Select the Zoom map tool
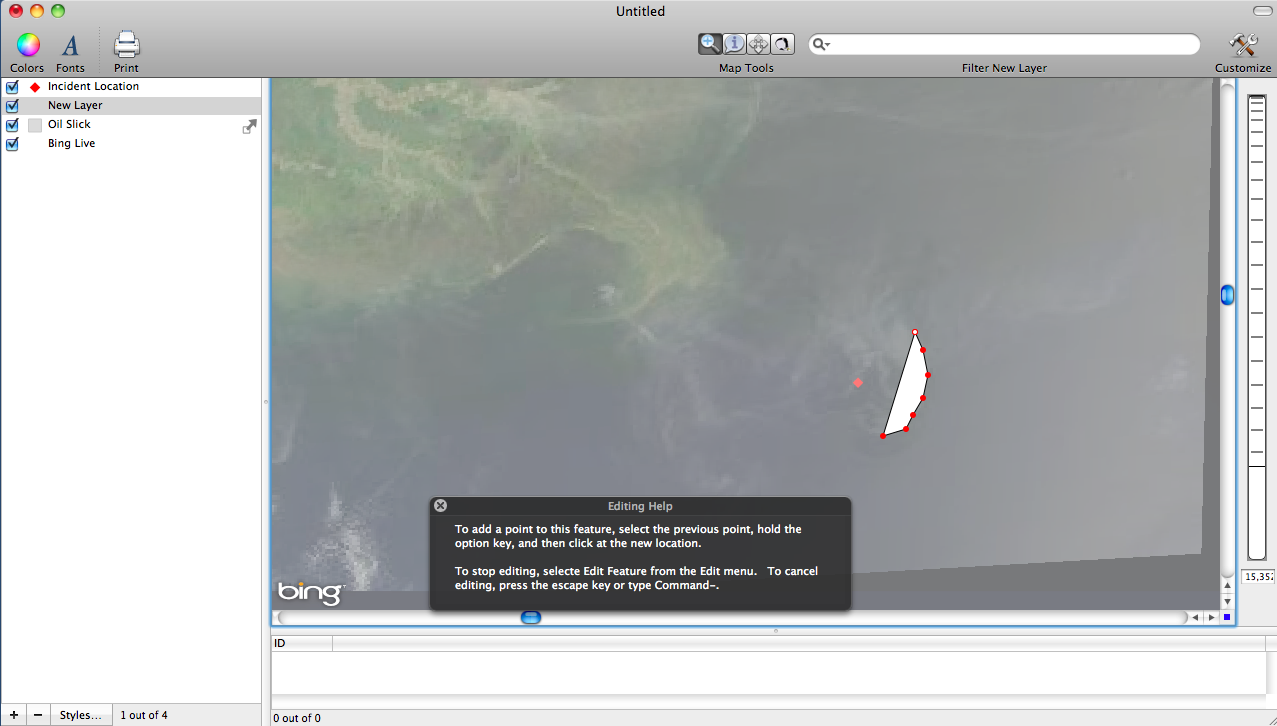 710,44
